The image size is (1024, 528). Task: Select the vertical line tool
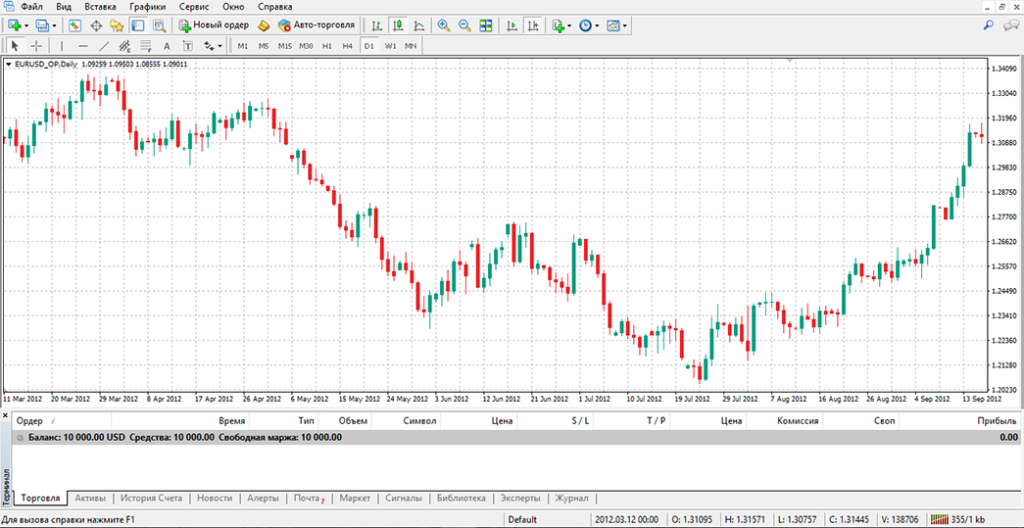click(62, 46)
